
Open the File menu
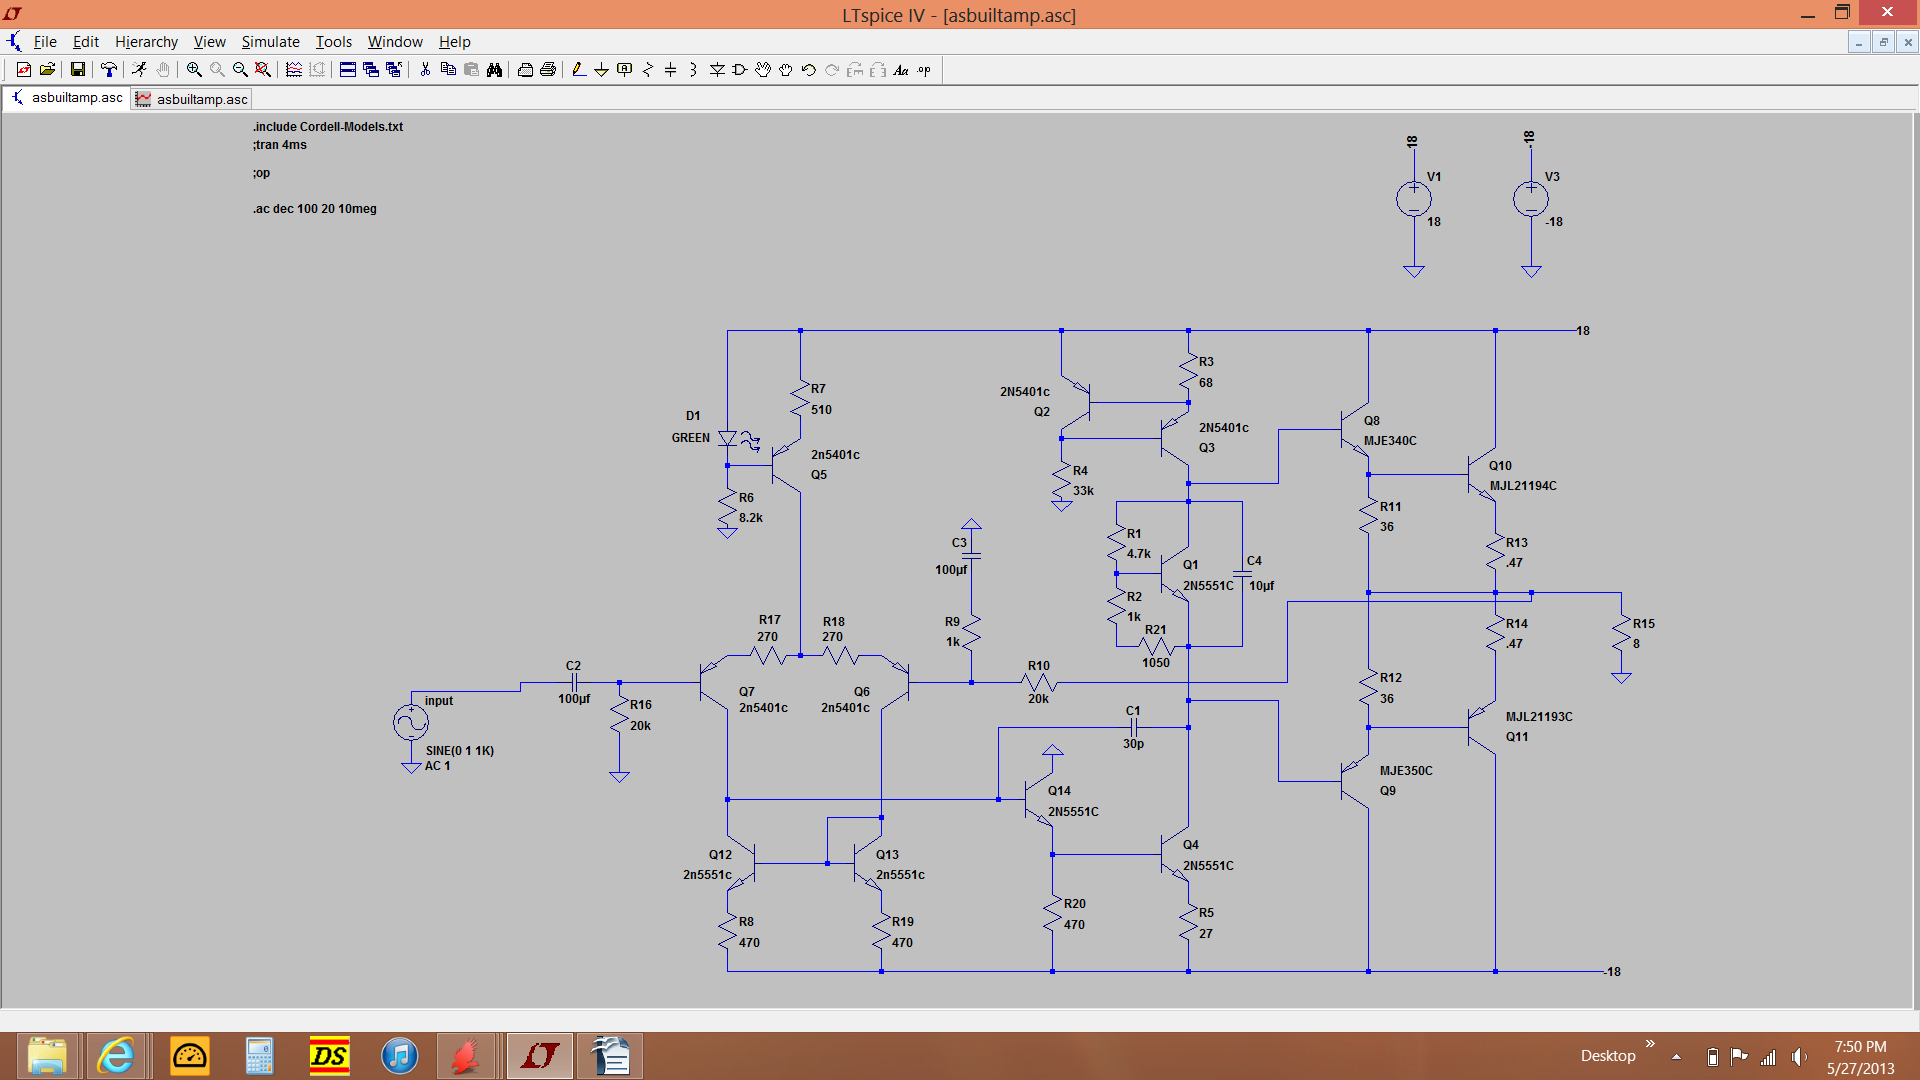(45, 42)
